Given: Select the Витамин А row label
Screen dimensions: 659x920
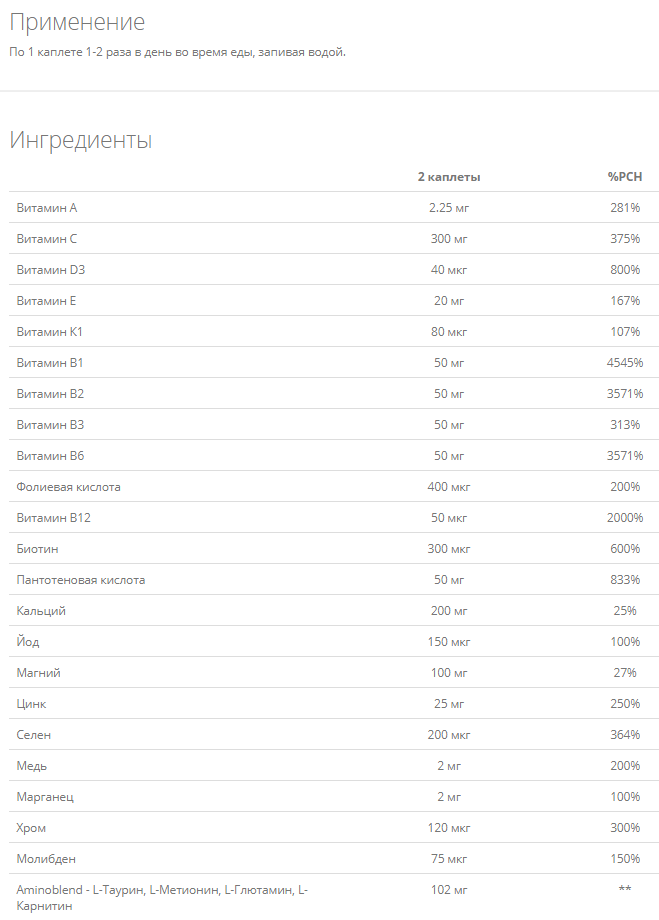Looking at the screenshot, I should tap(46, 208).
